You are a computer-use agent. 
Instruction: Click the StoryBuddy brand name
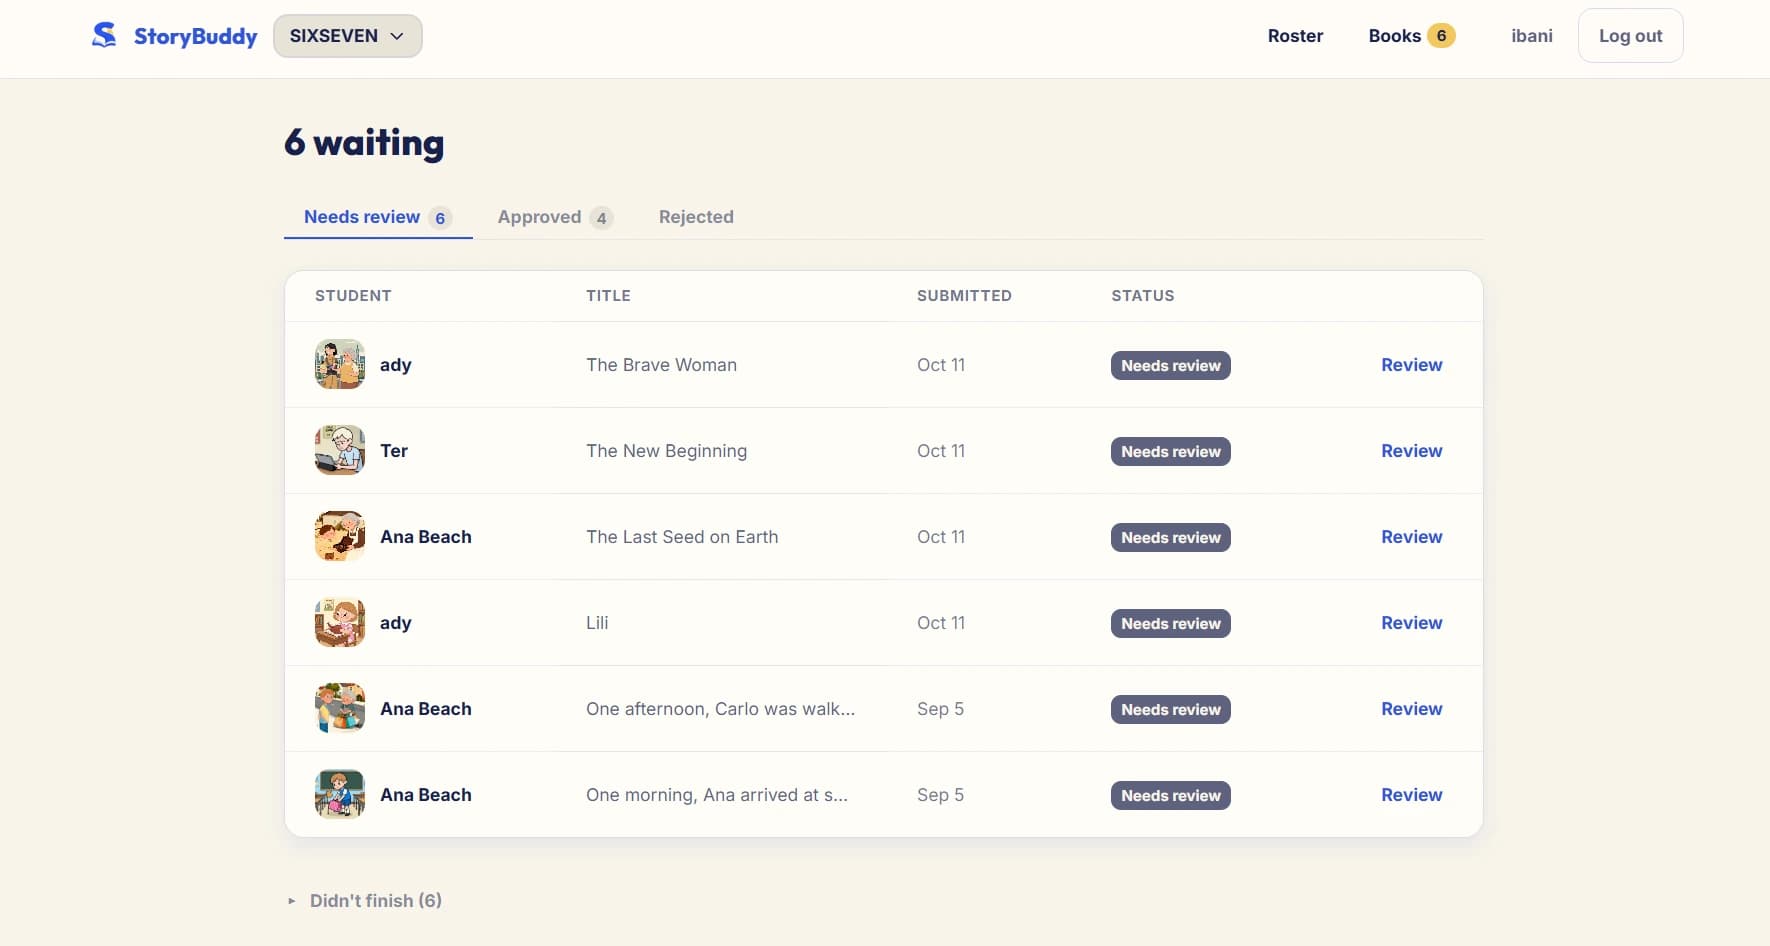(x=196, y=36)
